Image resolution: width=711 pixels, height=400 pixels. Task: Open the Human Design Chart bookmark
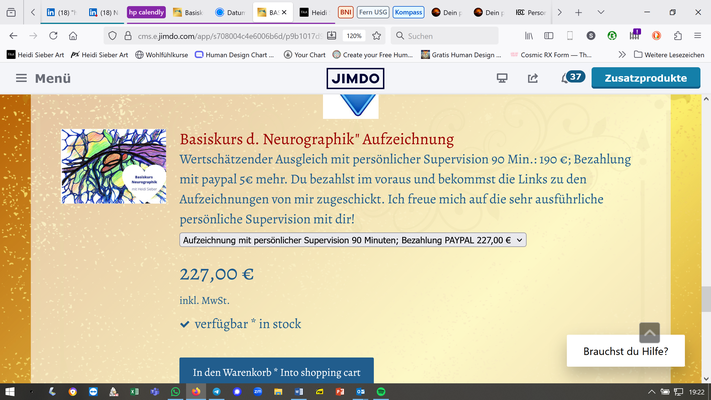coord(234,54)
